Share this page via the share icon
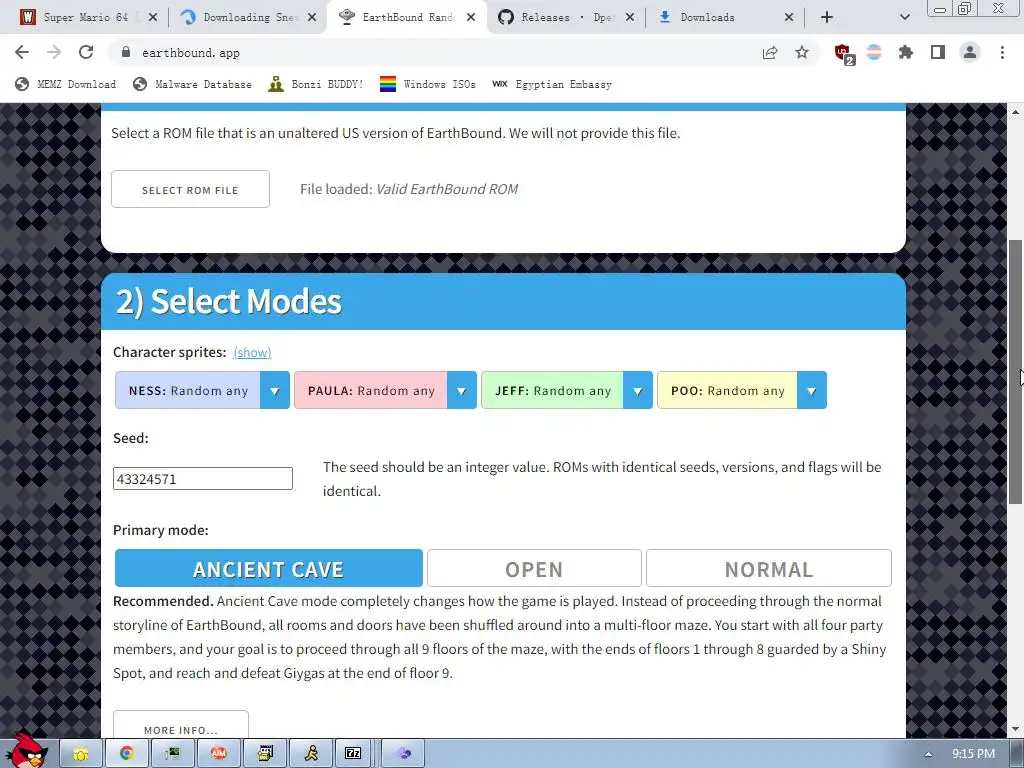Screen dimensions: 1024x768 770,52
